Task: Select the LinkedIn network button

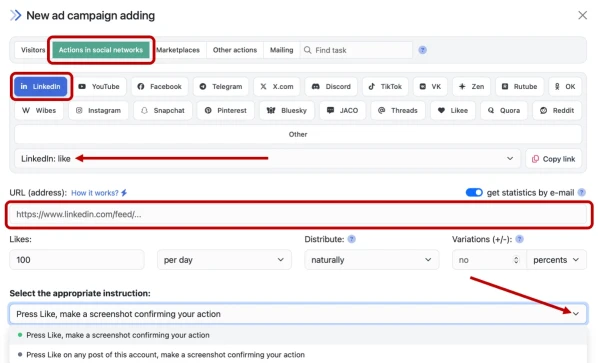Action: point(40,87)
